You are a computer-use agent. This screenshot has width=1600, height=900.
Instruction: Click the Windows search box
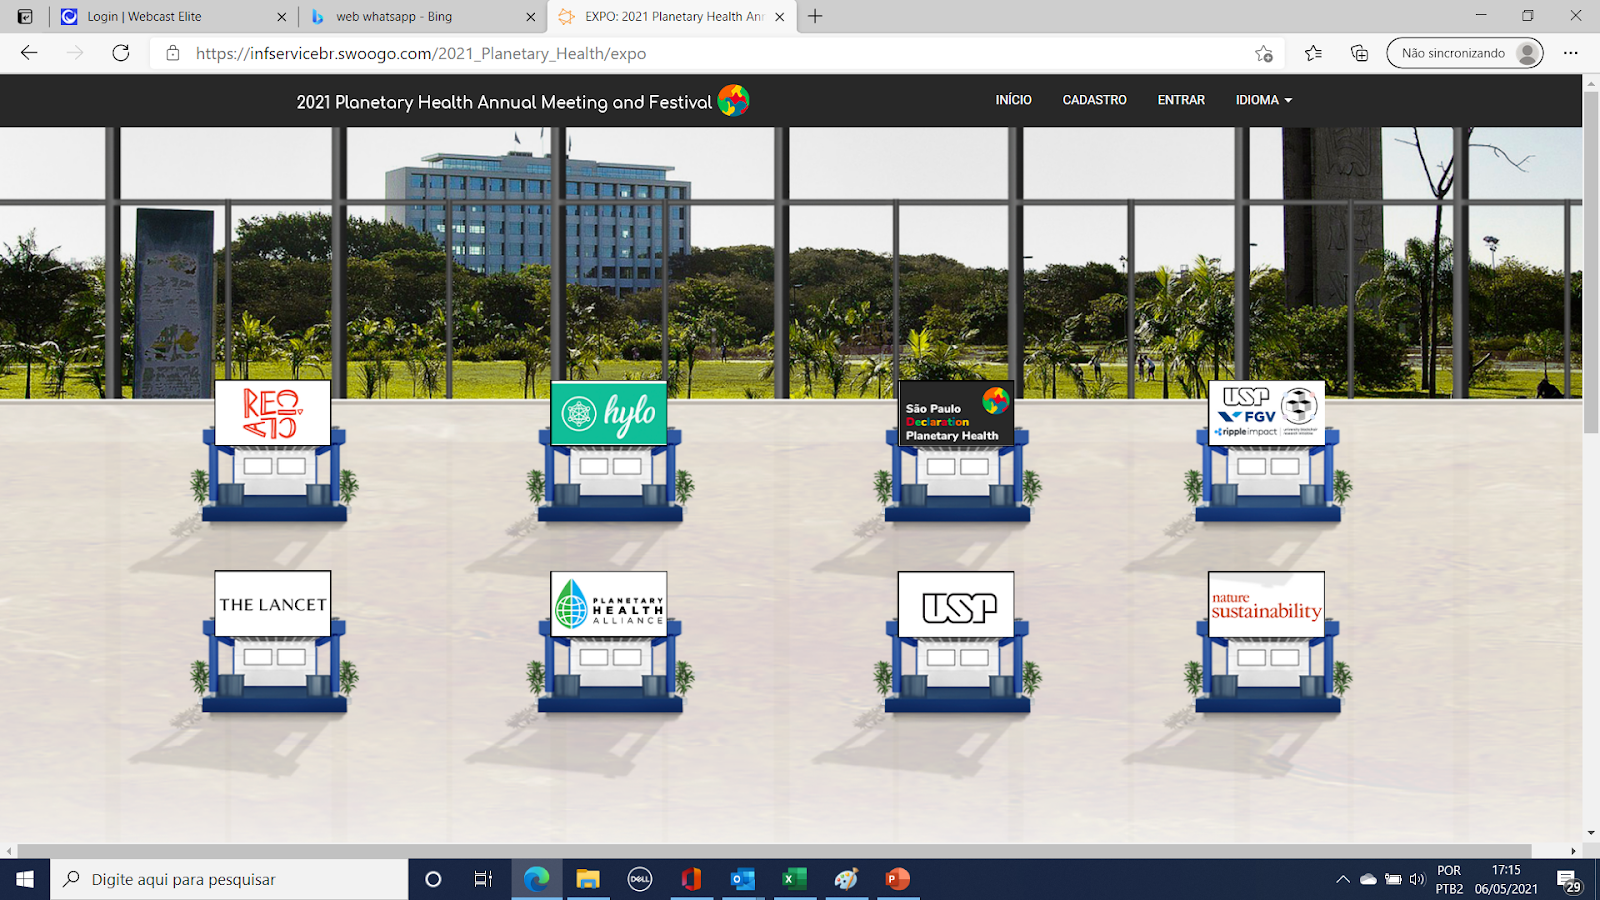(229, 879)
